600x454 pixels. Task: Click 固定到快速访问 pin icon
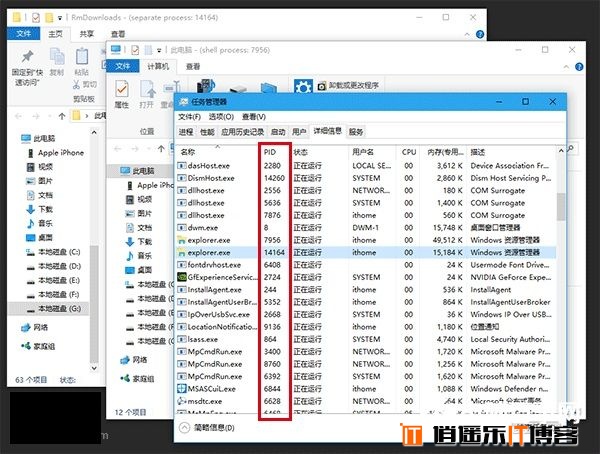tap(27, 57)
